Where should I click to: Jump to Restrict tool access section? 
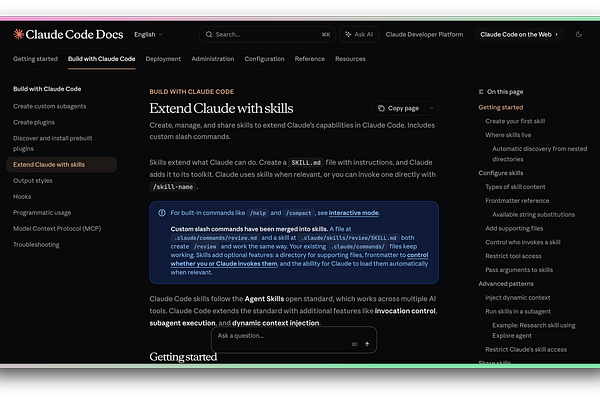point(513,256)
